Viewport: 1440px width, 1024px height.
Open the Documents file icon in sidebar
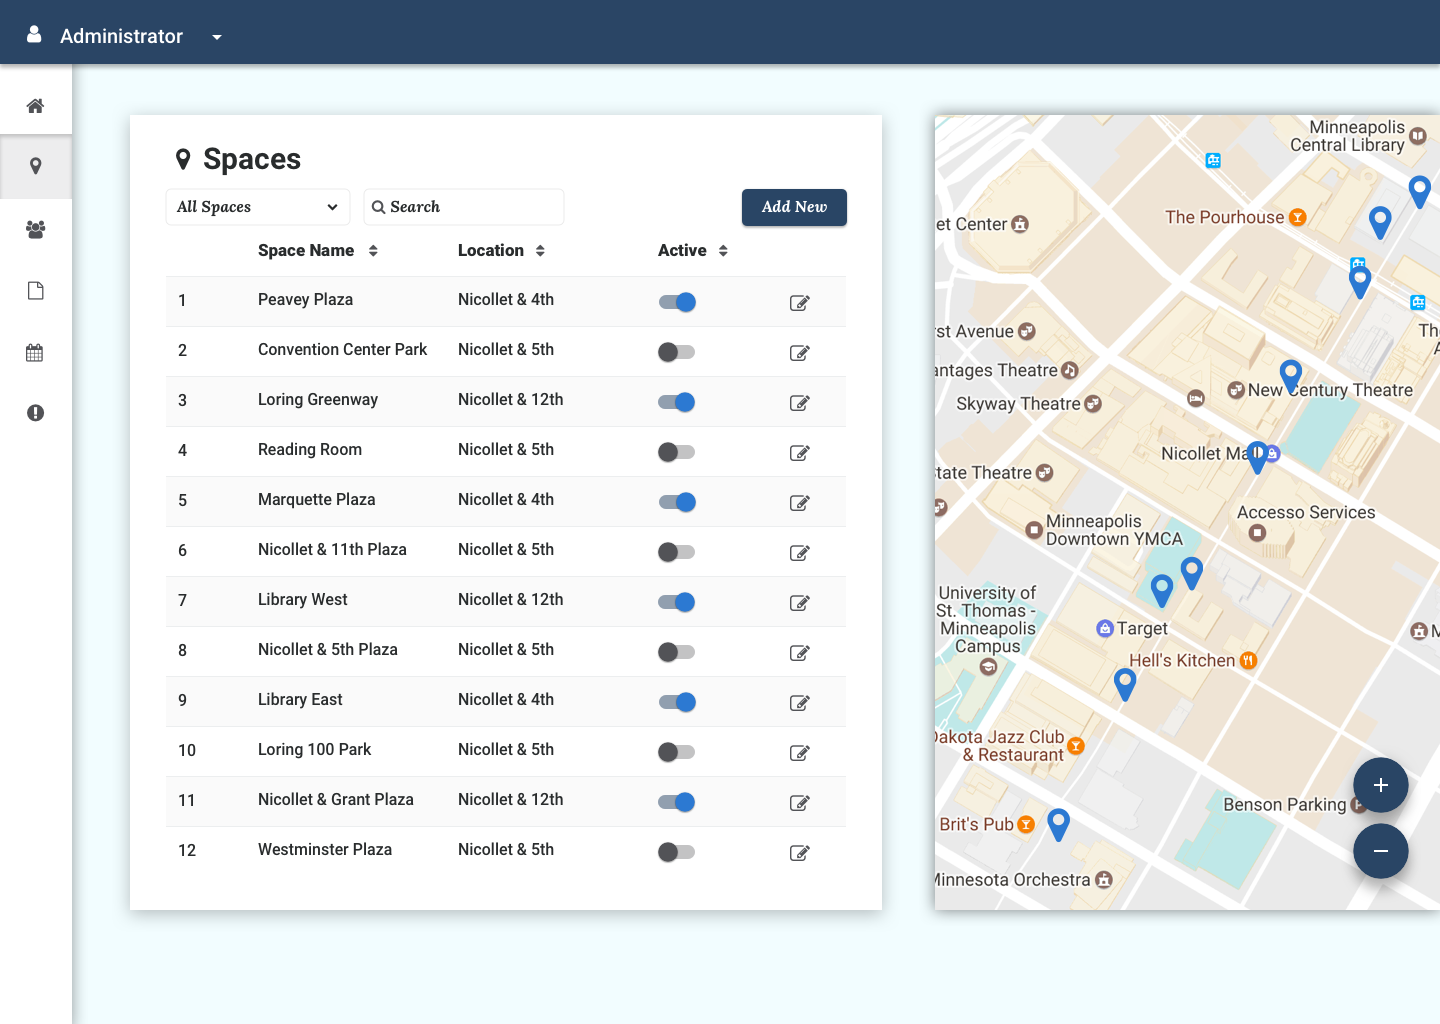point(35,291)
